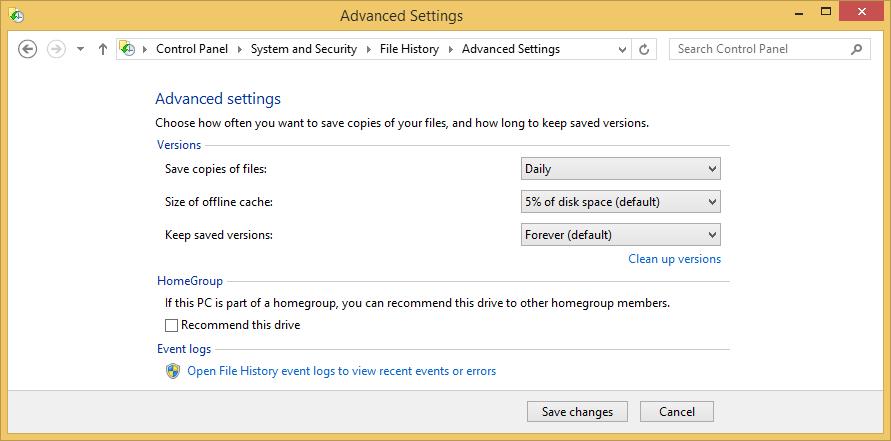Focus the Search Control Panel field
The height and width of the screenshot is (441, 891).
760,49
